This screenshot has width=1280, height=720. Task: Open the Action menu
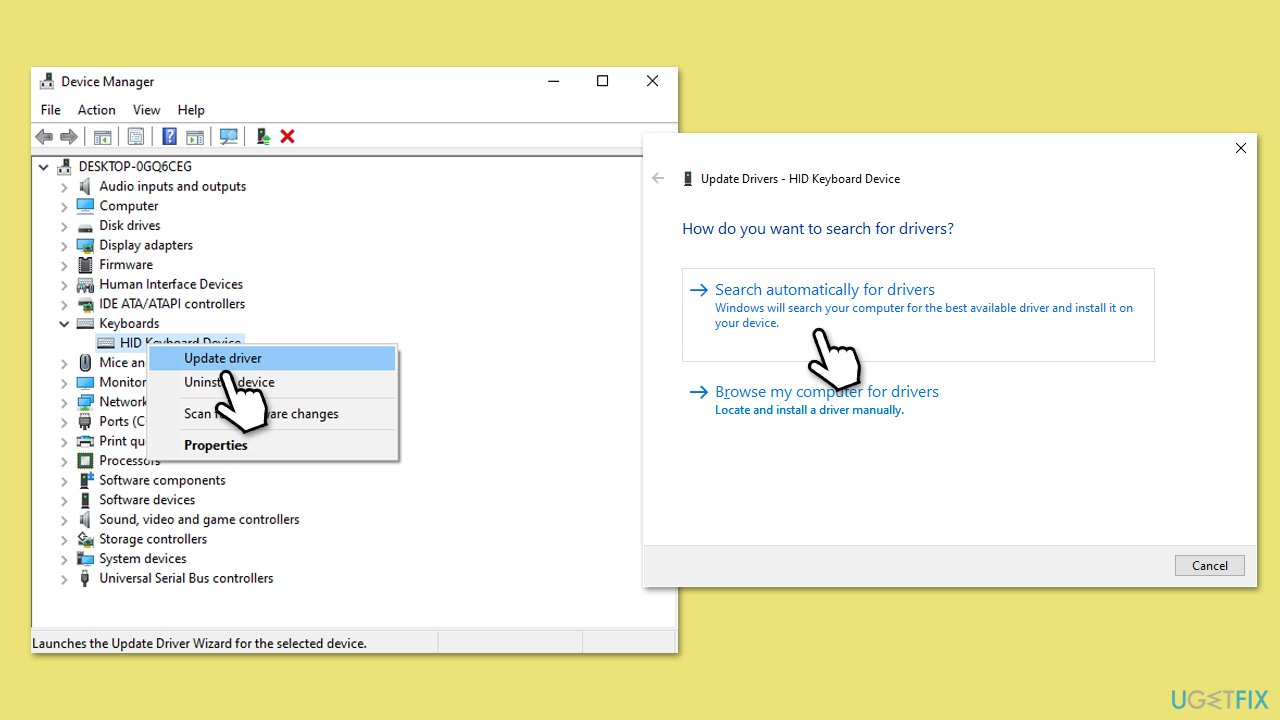[97, 110]
